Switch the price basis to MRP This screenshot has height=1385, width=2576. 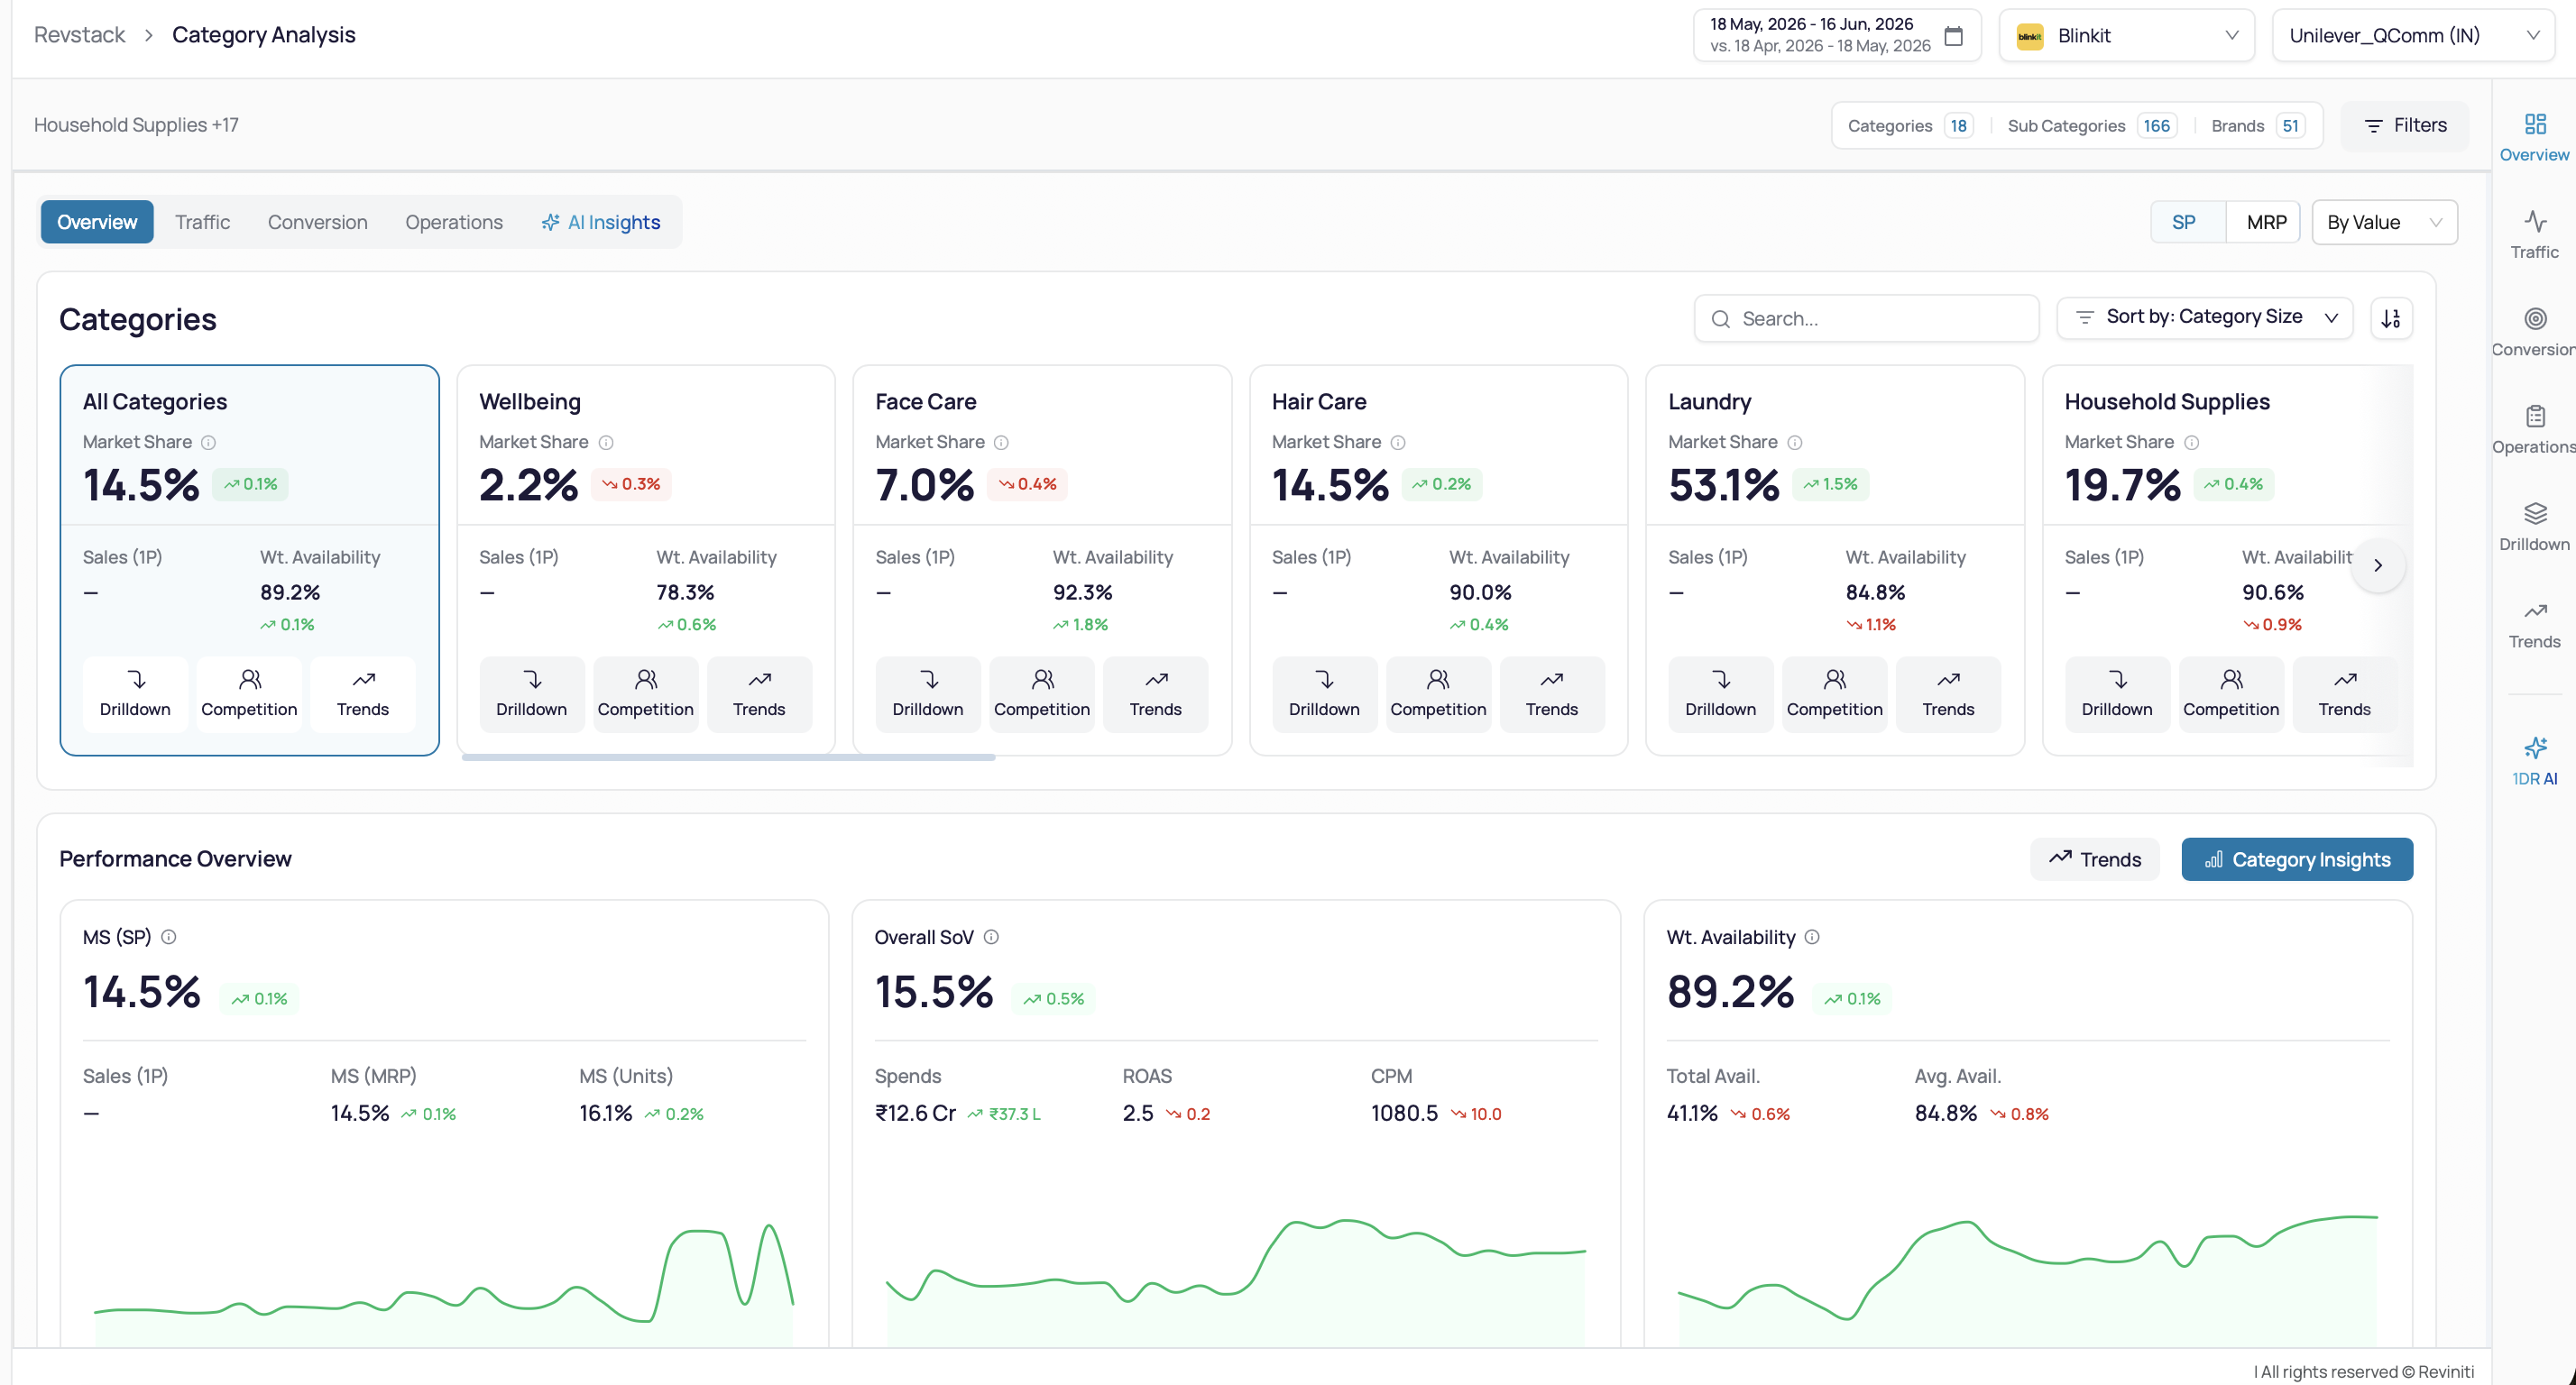point(2265,222)
